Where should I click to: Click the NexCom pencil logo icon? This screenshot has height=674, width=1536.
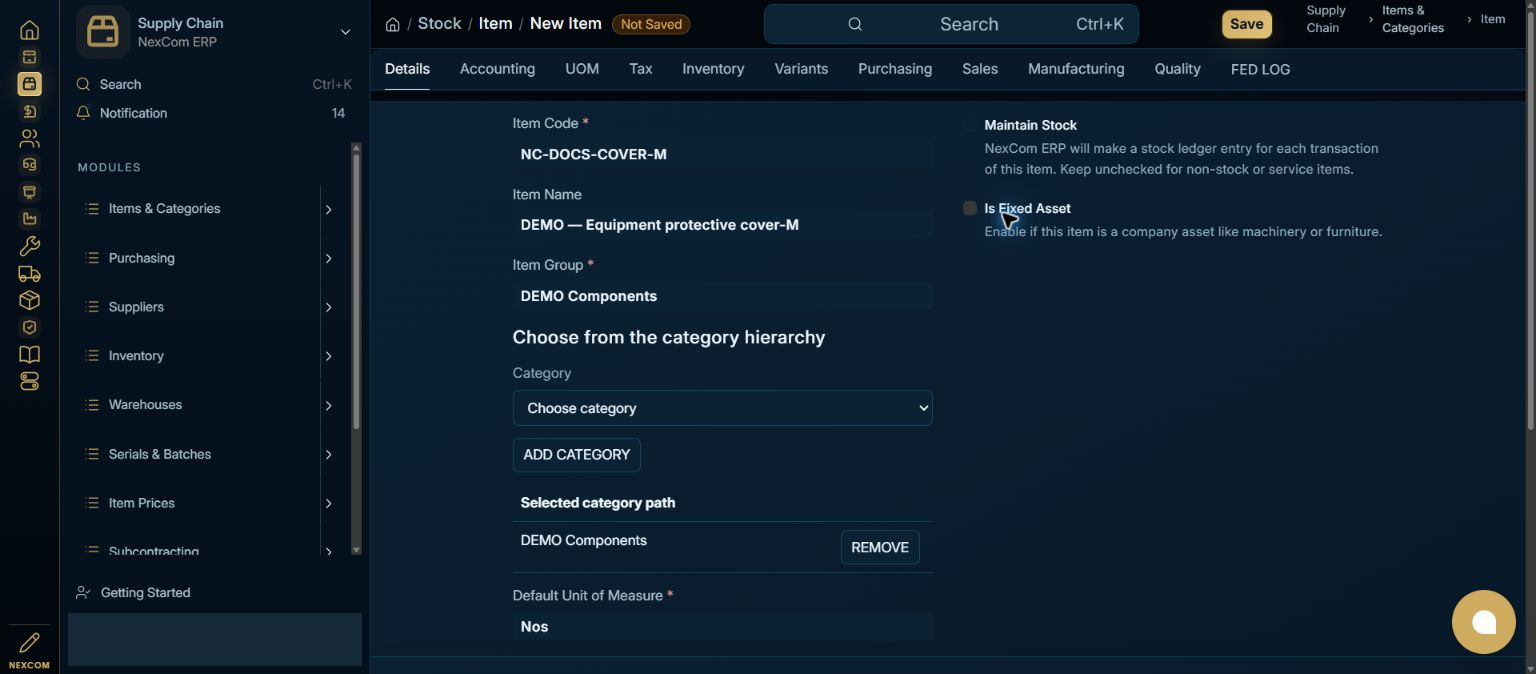29,642
